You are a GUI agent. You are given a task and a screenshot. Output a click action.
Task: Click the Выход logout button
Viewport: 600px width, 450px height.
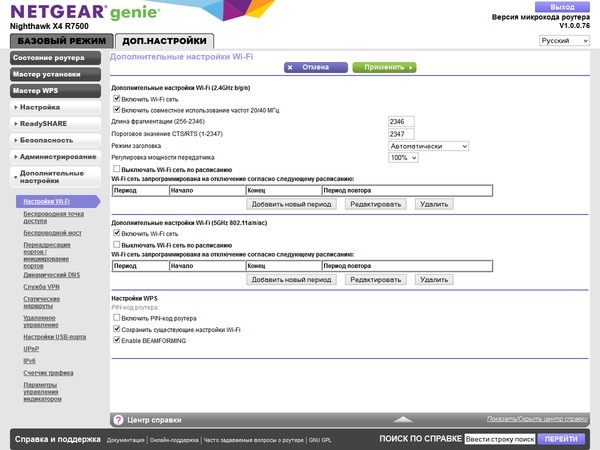pos(562,7)
